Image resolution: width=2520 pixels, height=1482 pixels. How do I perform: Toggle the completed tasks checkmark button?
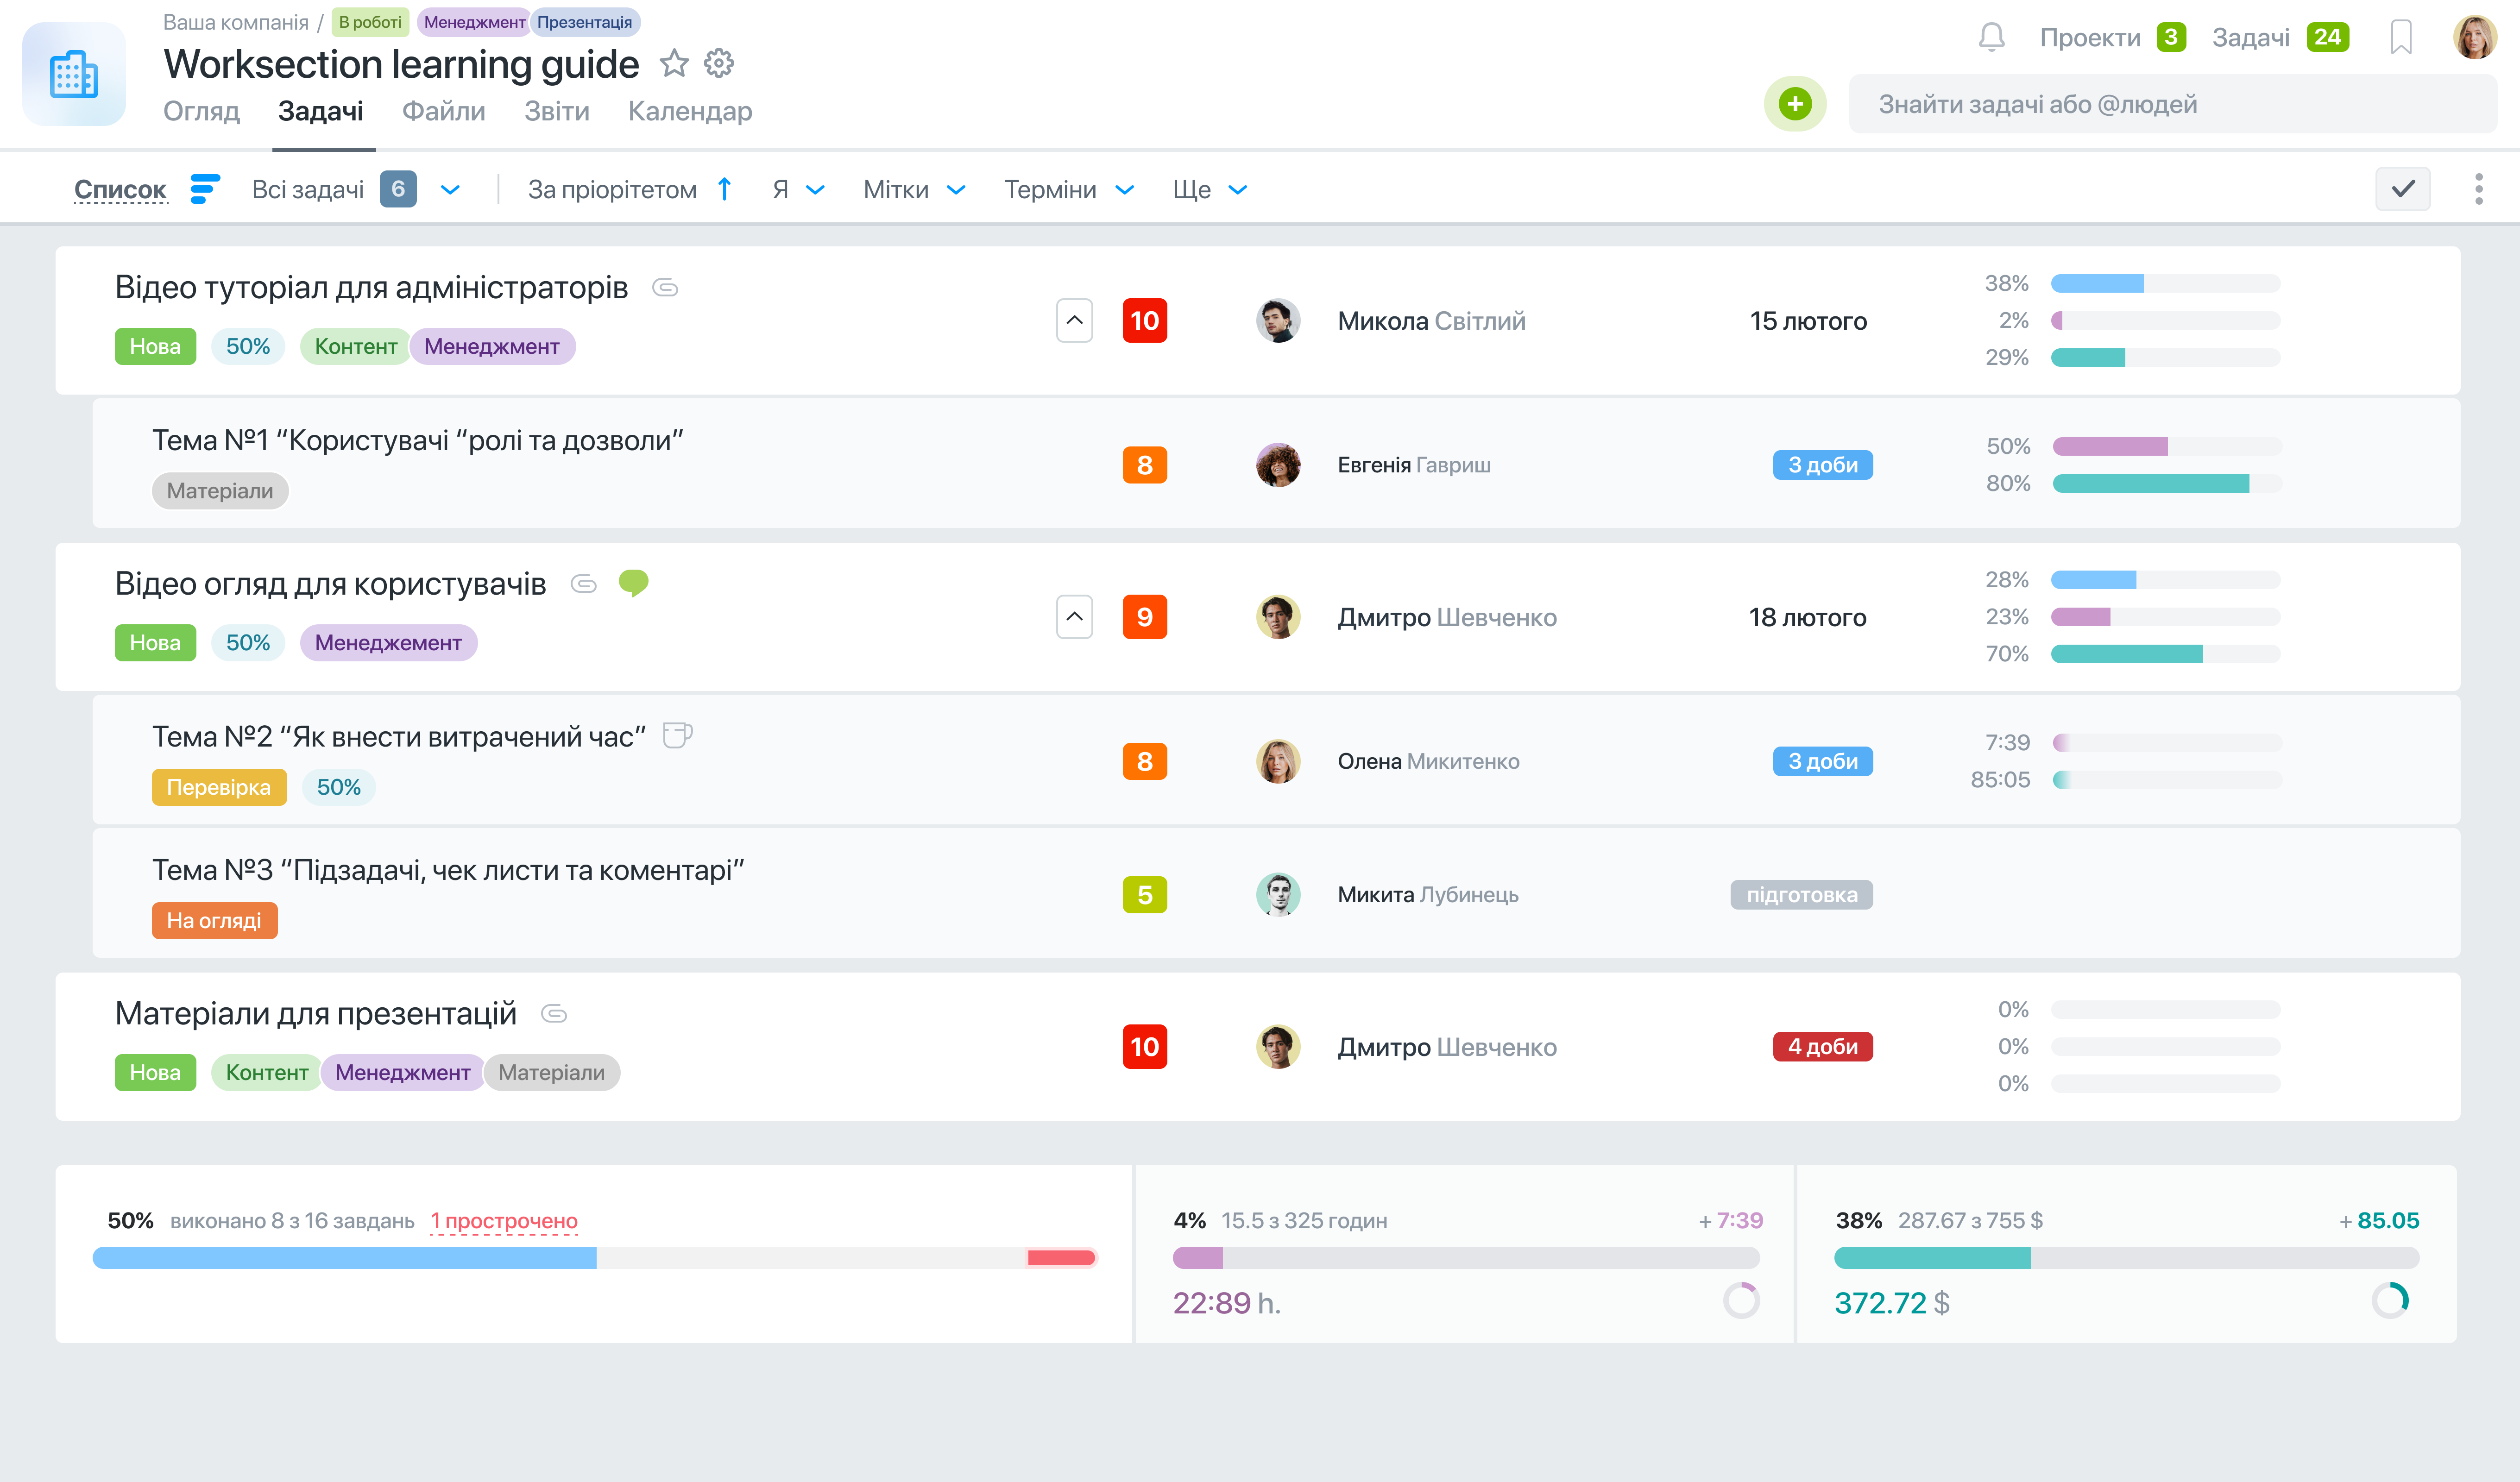[x=2402, y=189]
